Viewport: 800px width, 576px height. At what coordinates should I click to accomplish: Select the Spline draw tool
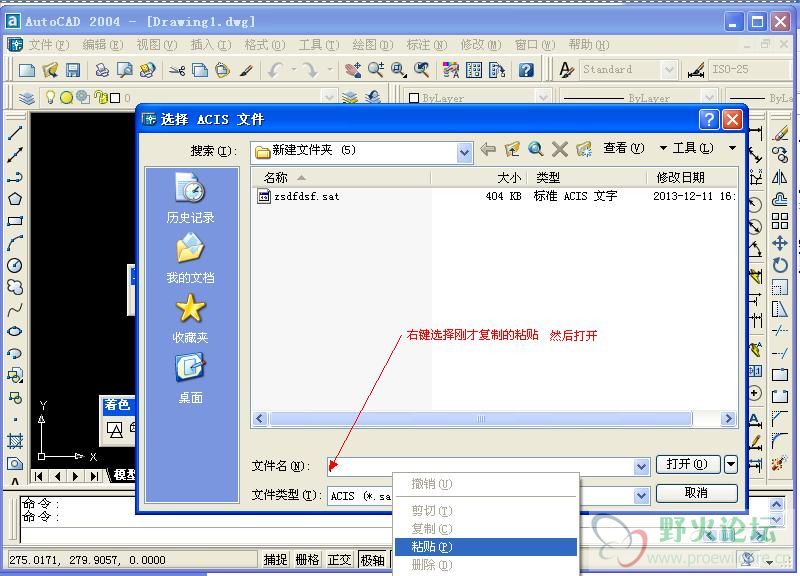(15, 309)
